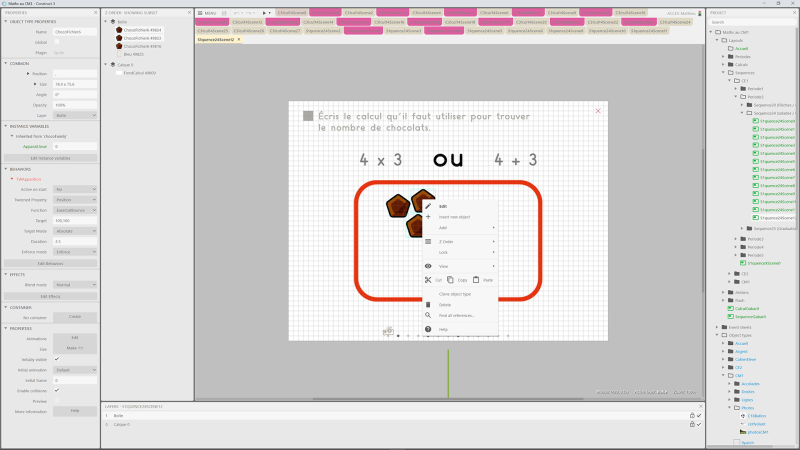This screenshot has width=800, height=450.
Task: Close the Layers panel
Action: click(701, 406)
